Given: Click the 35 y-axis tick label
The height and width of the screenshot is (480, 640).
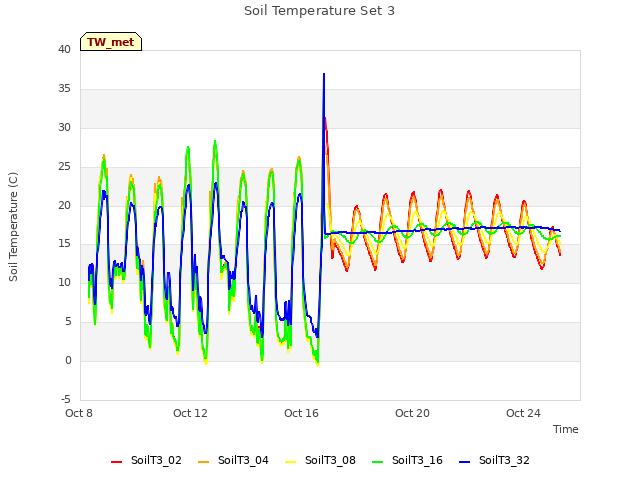Looking at the screenshot, I should 64,89.
